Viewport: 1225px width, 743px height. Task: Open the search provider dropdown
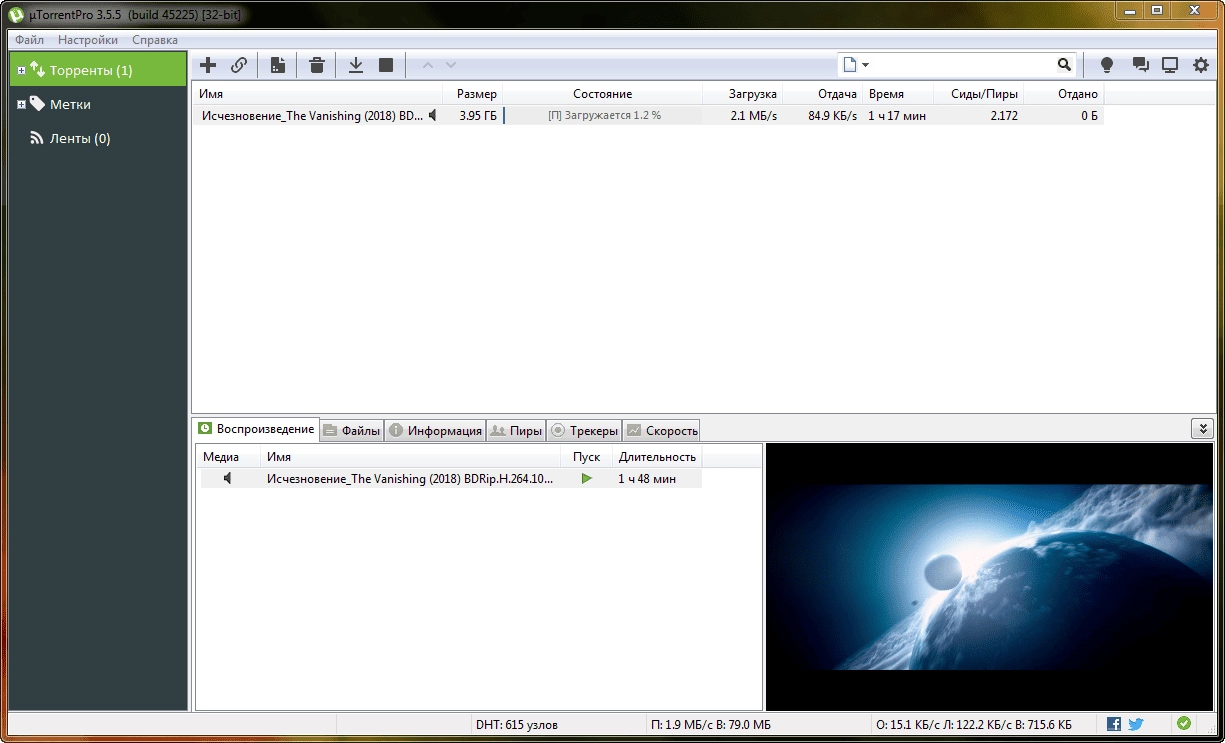[856, 65]
